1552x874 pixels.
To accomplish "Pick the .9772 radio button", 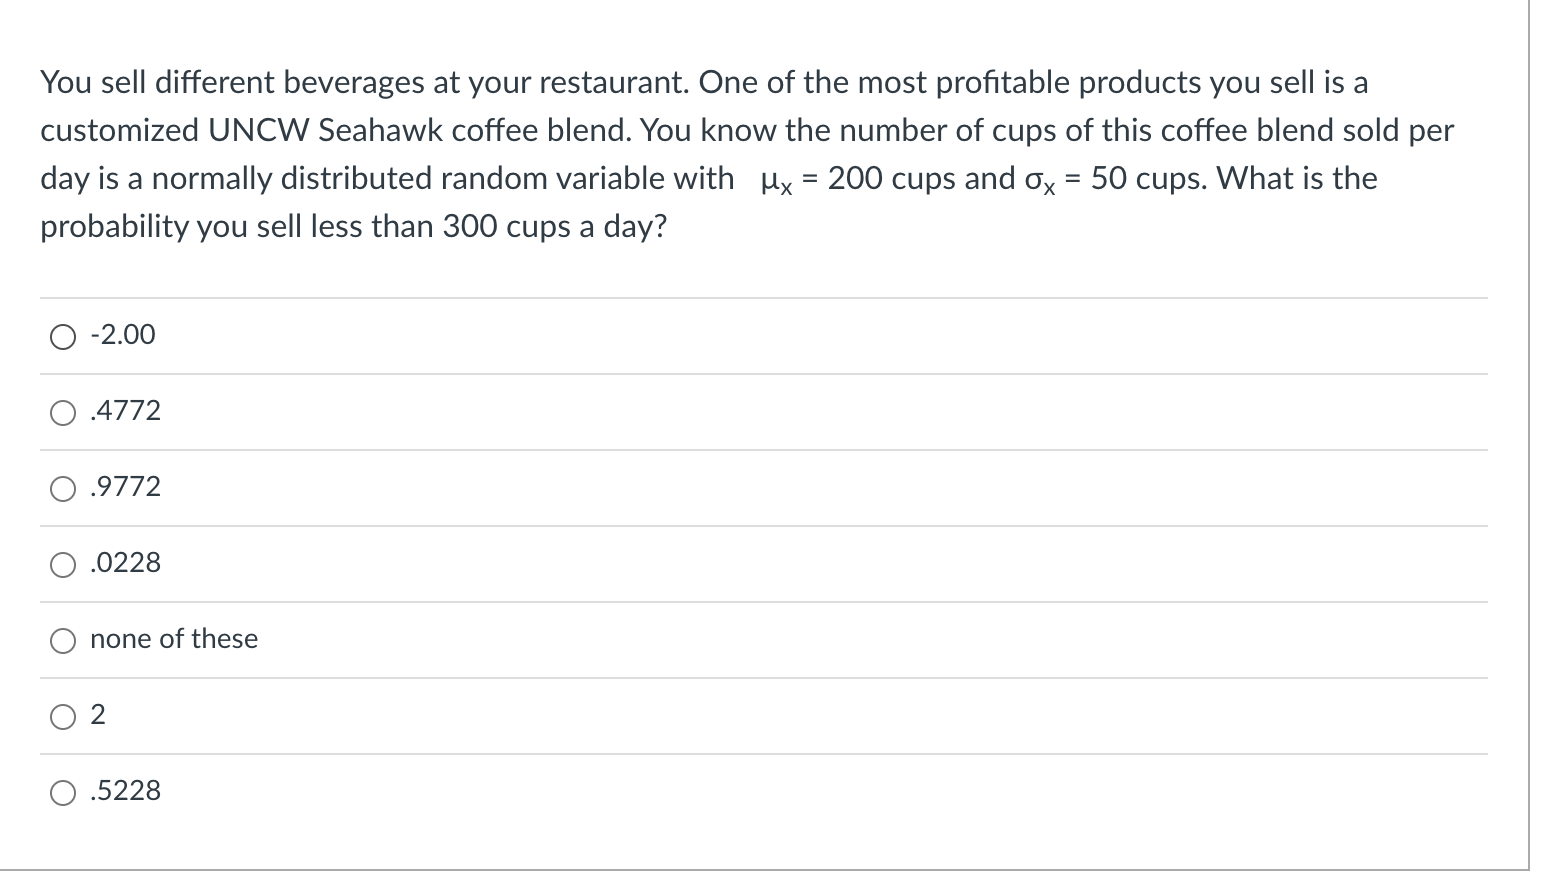I will click(62, 488).
